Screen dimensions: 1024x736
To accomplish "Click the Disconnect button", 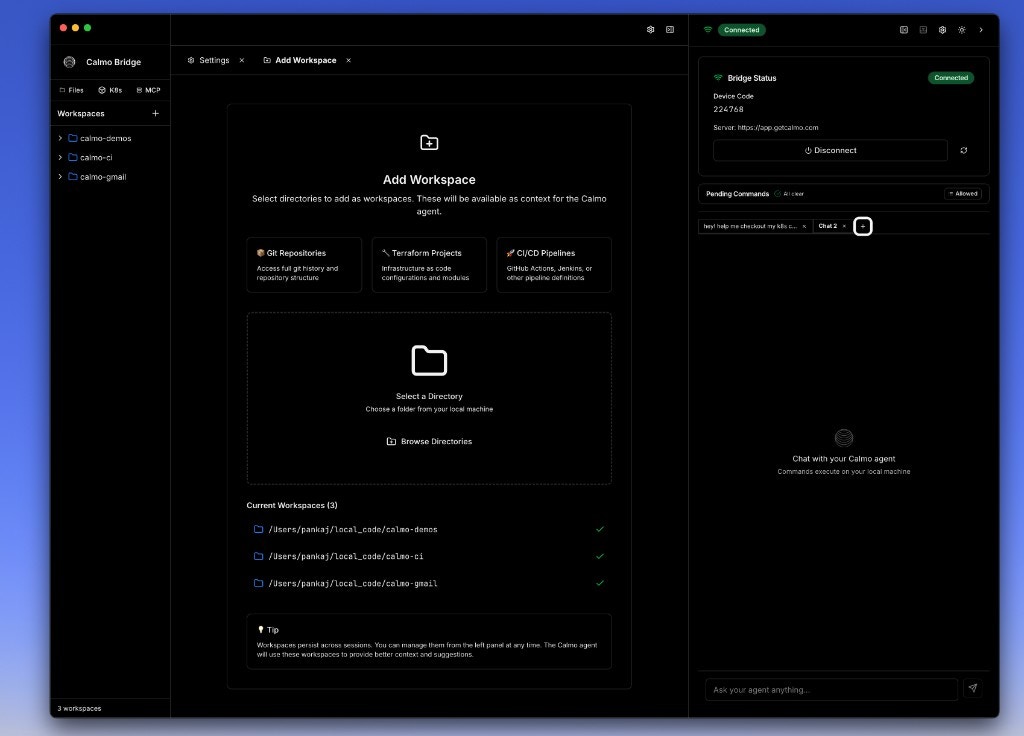I will pos(830,150).
